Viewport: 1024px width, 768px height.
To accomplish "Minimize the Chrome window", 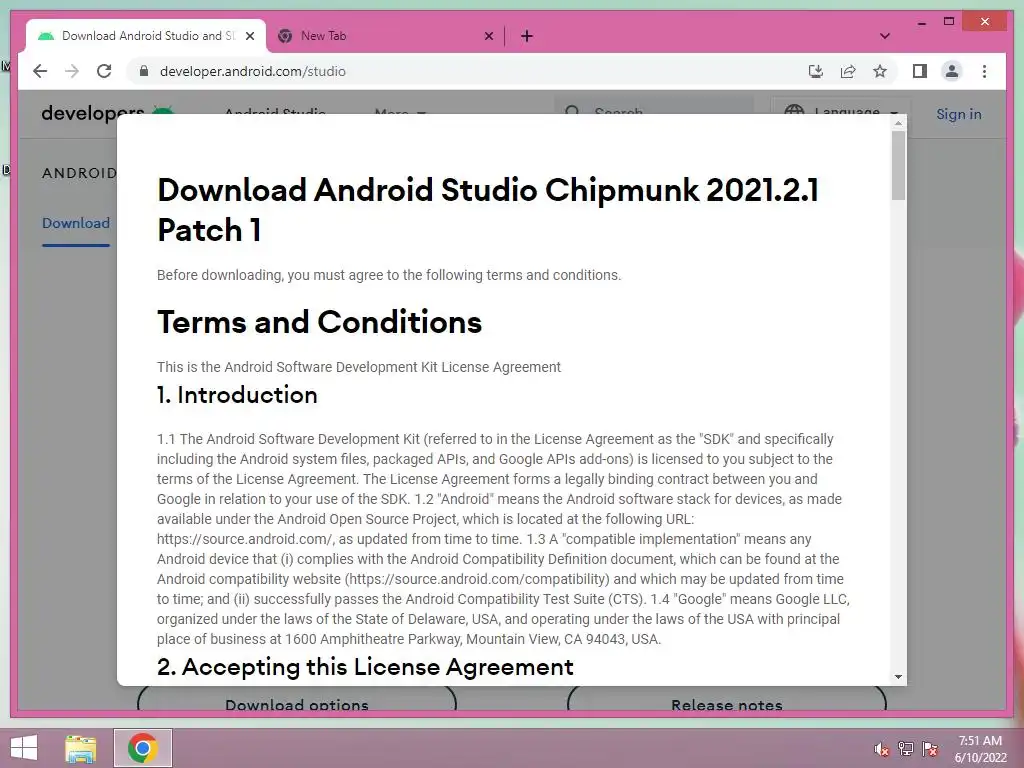I will point(921,22).
